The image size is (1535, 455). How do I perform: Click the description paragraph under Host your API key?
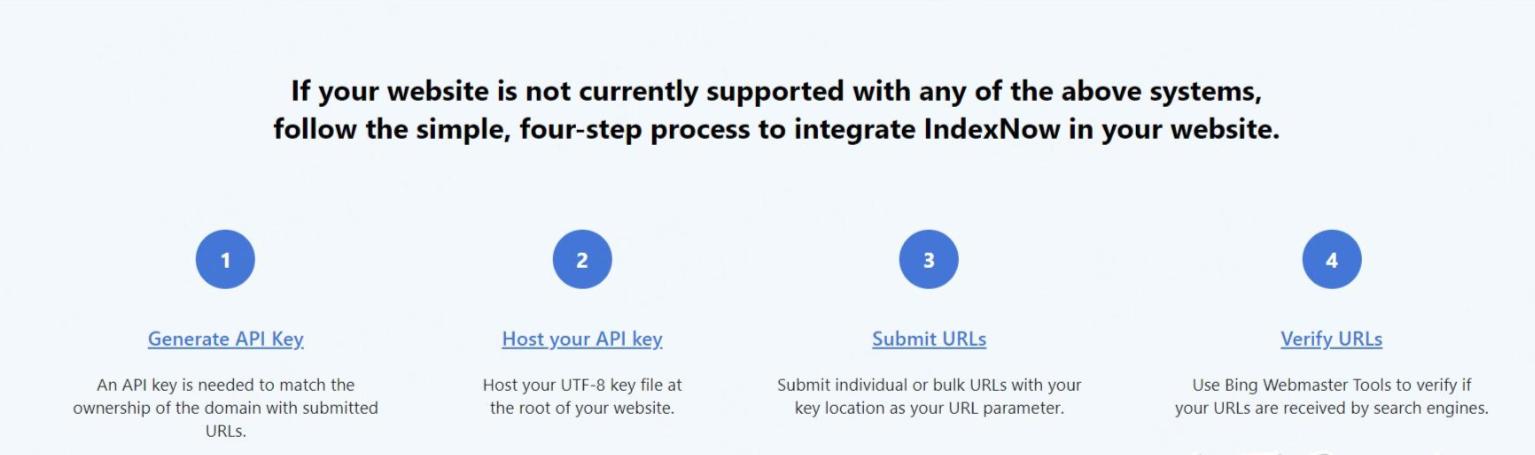pos(582,396)
